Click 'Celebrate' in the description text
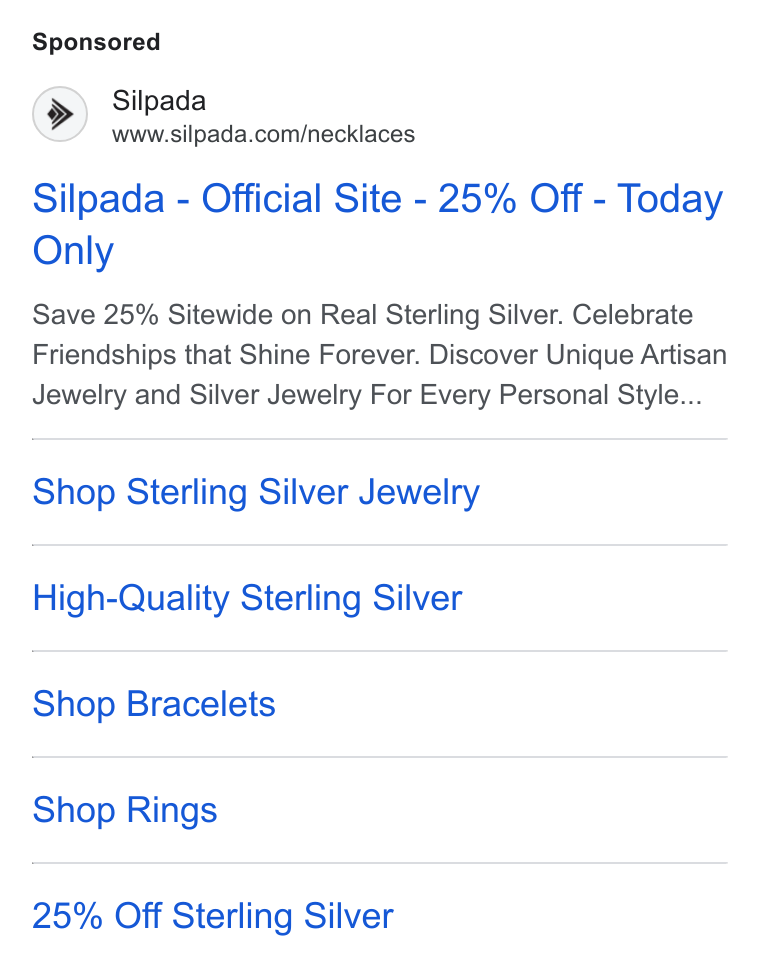The image size is (760, 968). tap(632, 315)
